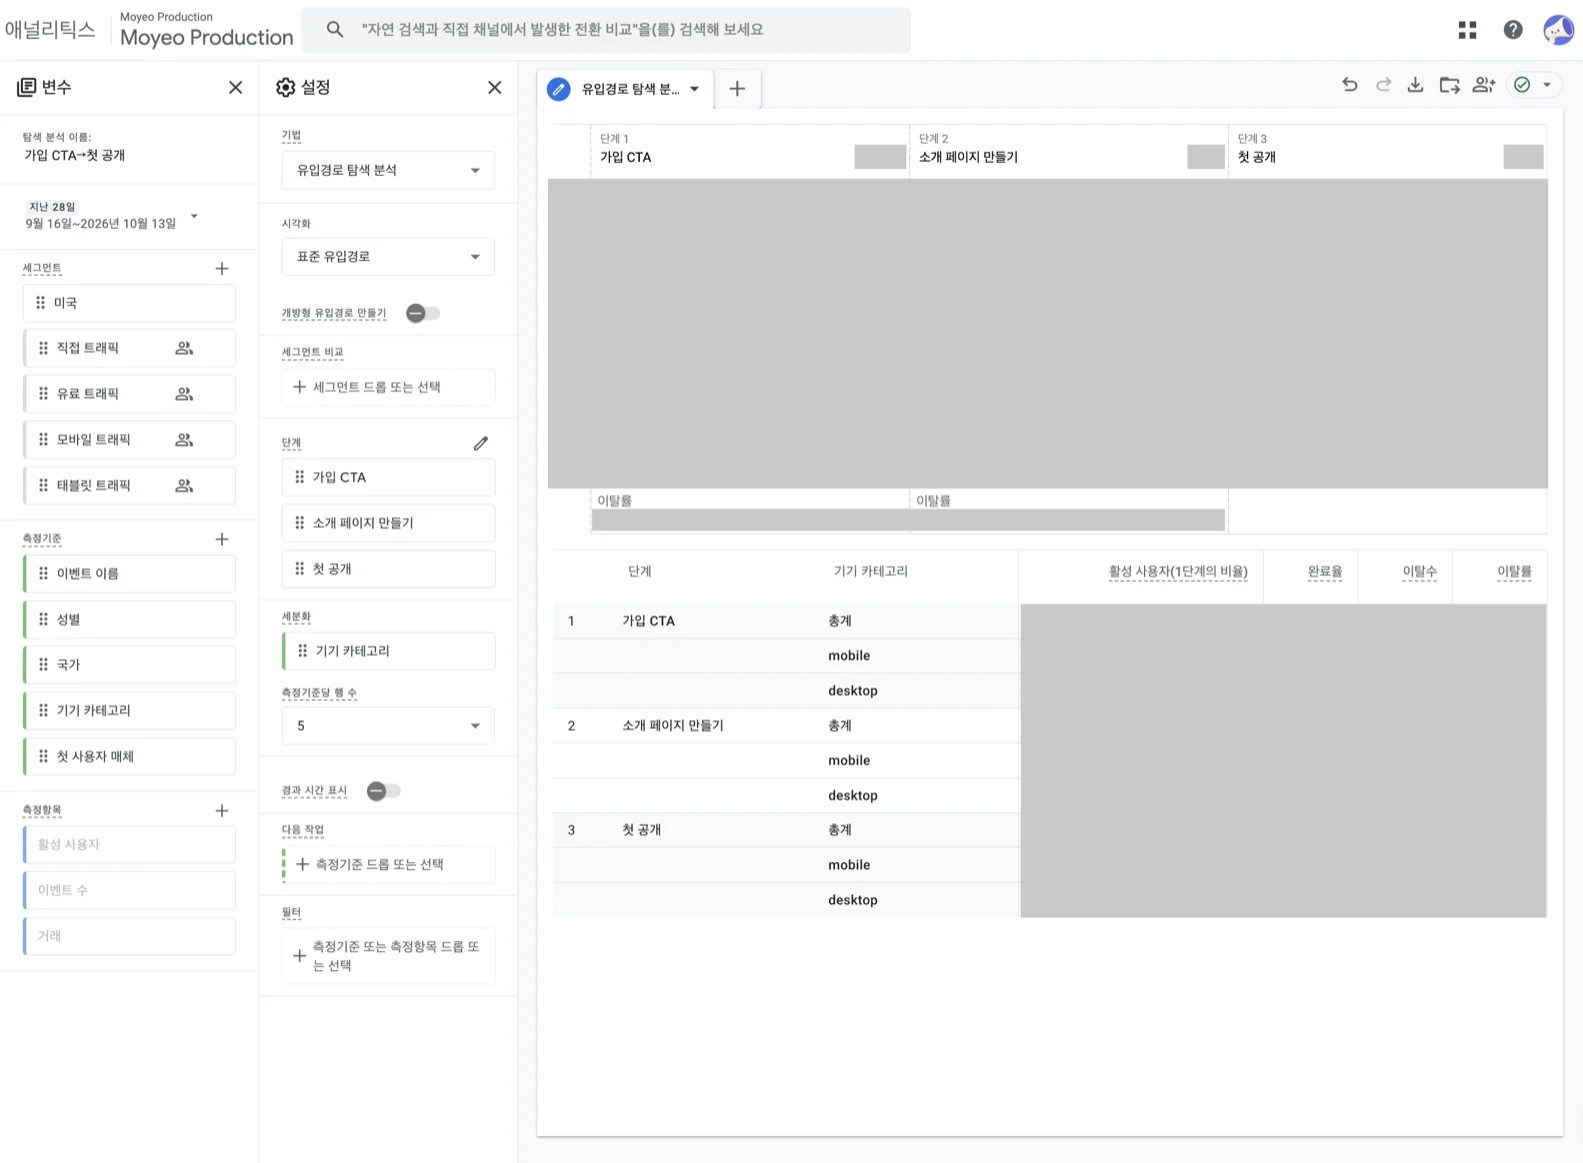Toggle 경과 시간 표시 switch

pyautogui.click(x=383, y=791)
